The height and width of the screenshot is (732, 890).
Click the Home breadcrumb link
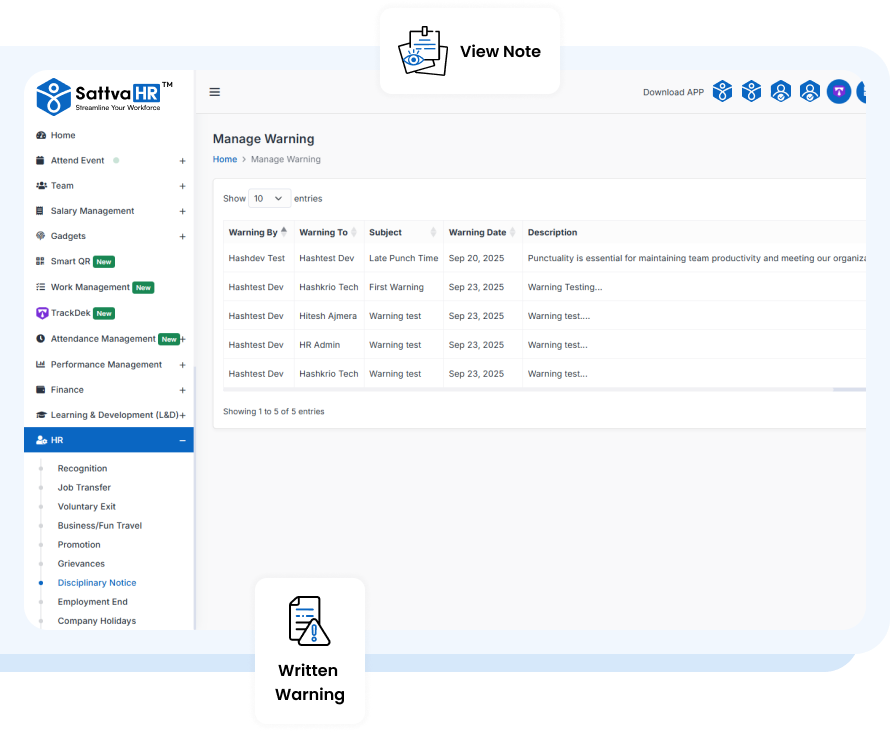coord(225,159)
